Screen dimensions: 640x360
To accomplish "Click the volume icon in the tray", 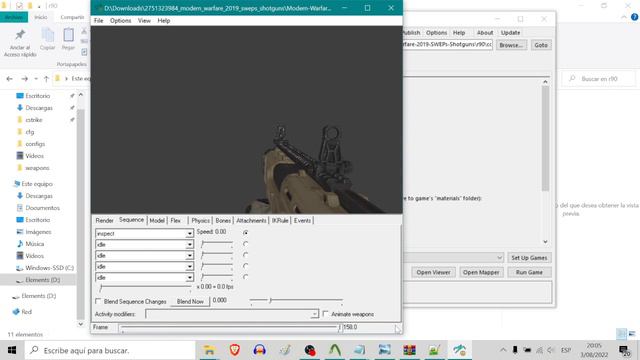I will (x=551, y=350).
